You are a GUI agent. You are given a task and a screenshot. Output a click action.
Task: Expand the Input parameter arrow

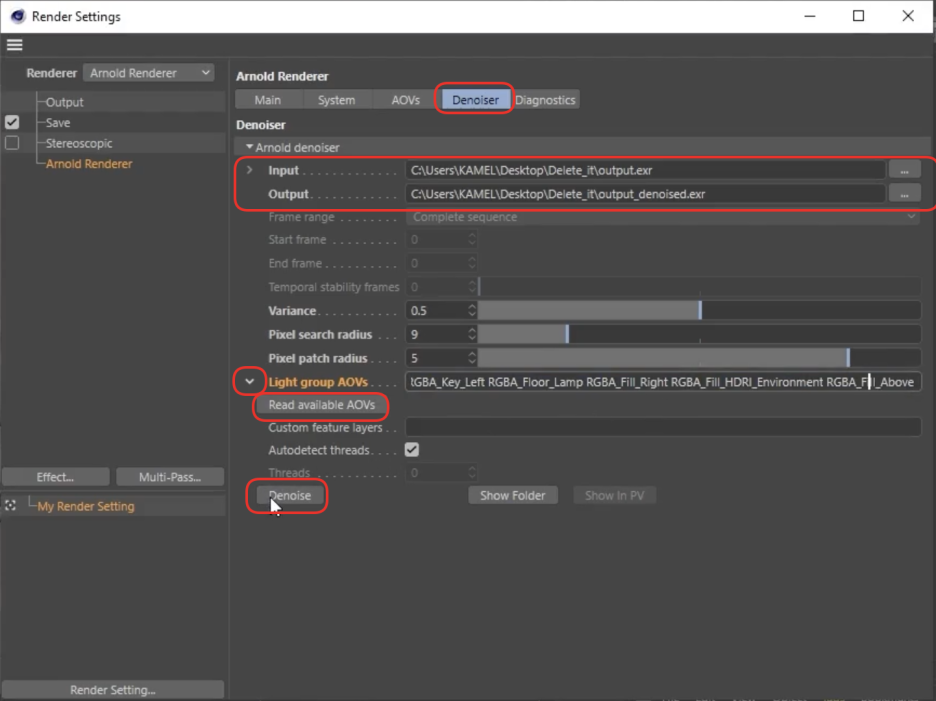(250, 170)
